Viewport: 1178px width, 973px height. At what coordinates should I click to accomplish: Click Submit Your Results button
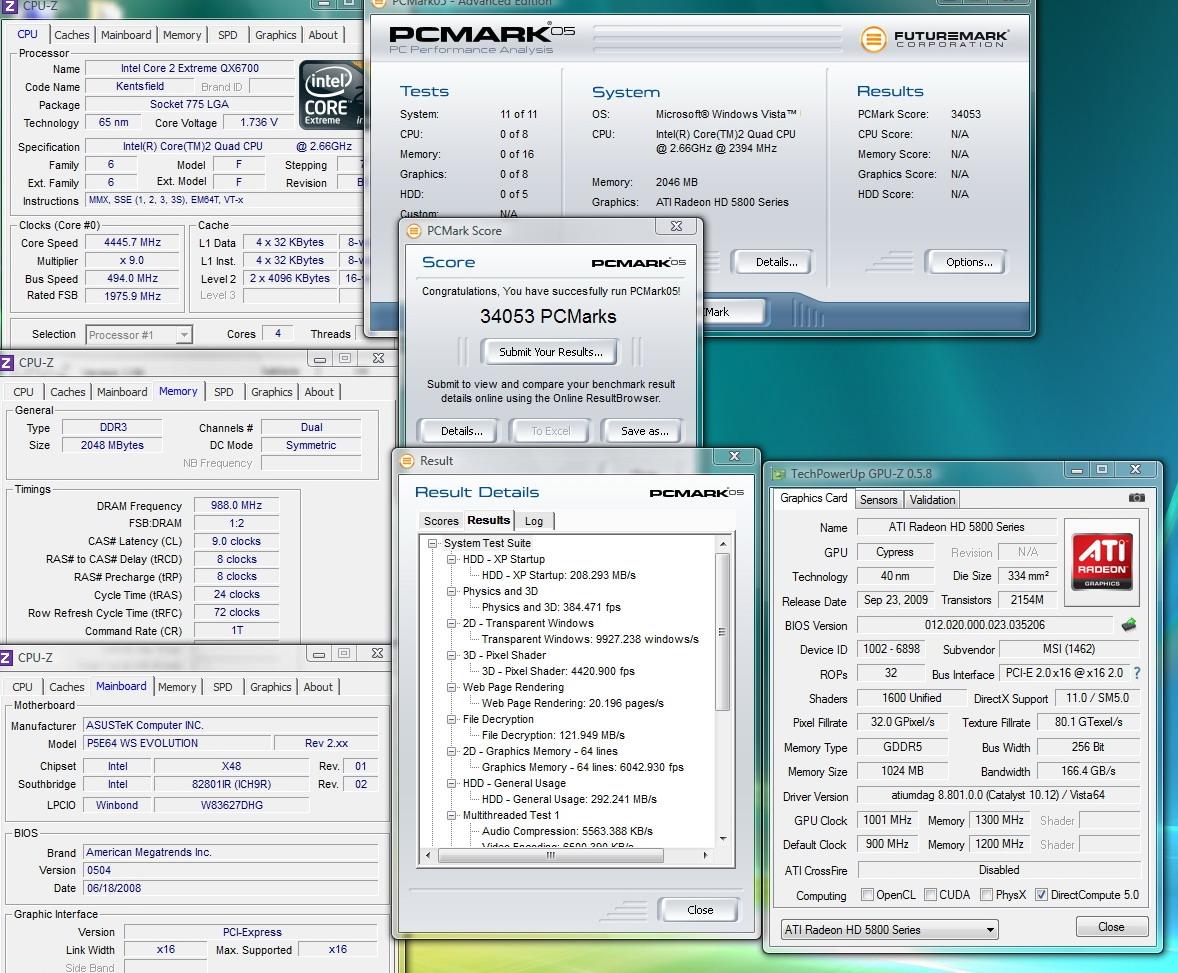click(x=551, y=352)
